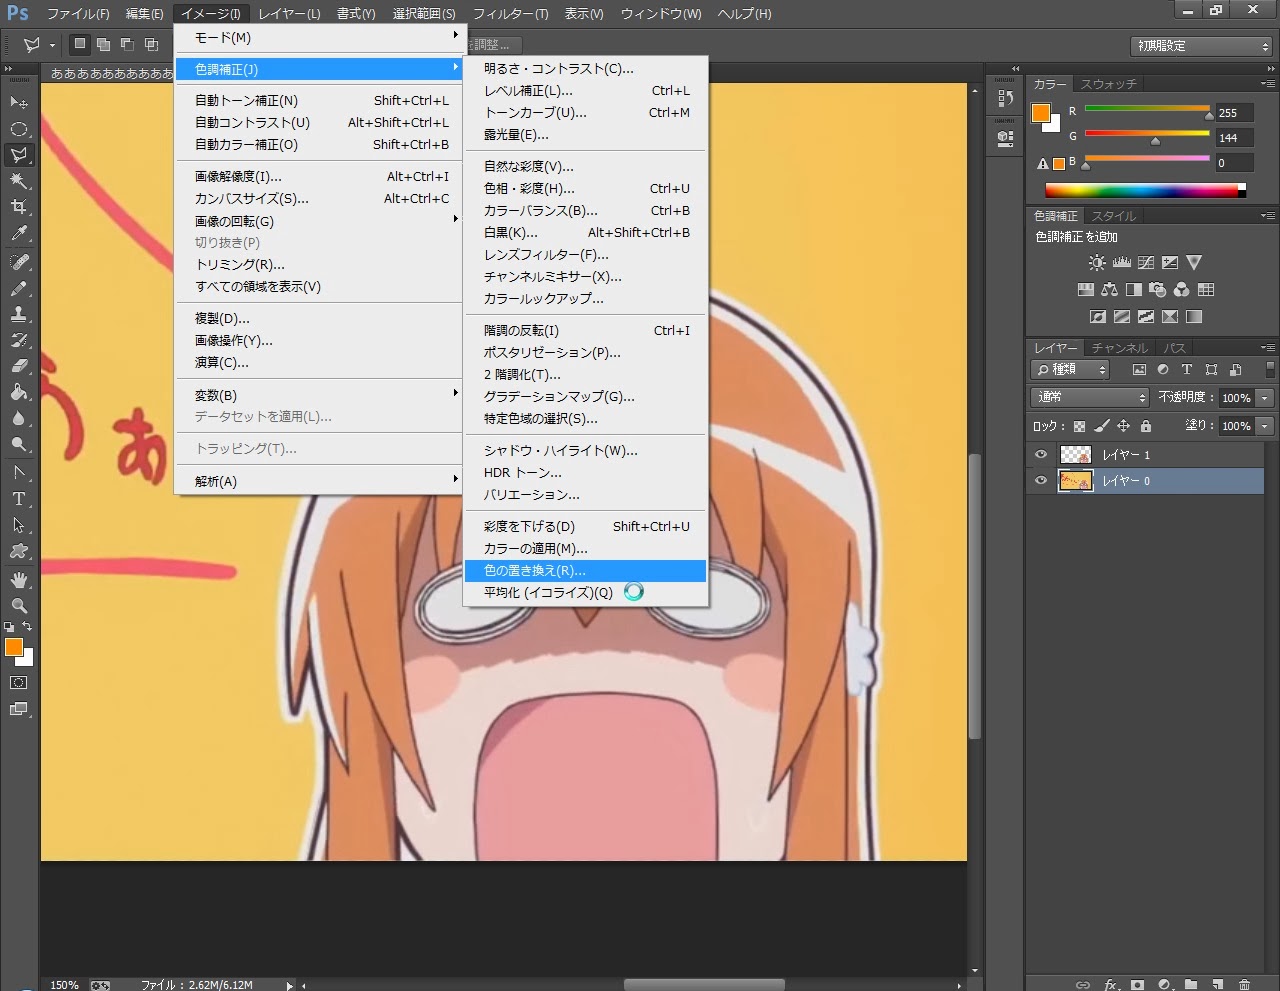Image resolution: width=1280 pixels, height=991 pixels.
Task: Click the R value input field
Action: tap(1234, 113)
